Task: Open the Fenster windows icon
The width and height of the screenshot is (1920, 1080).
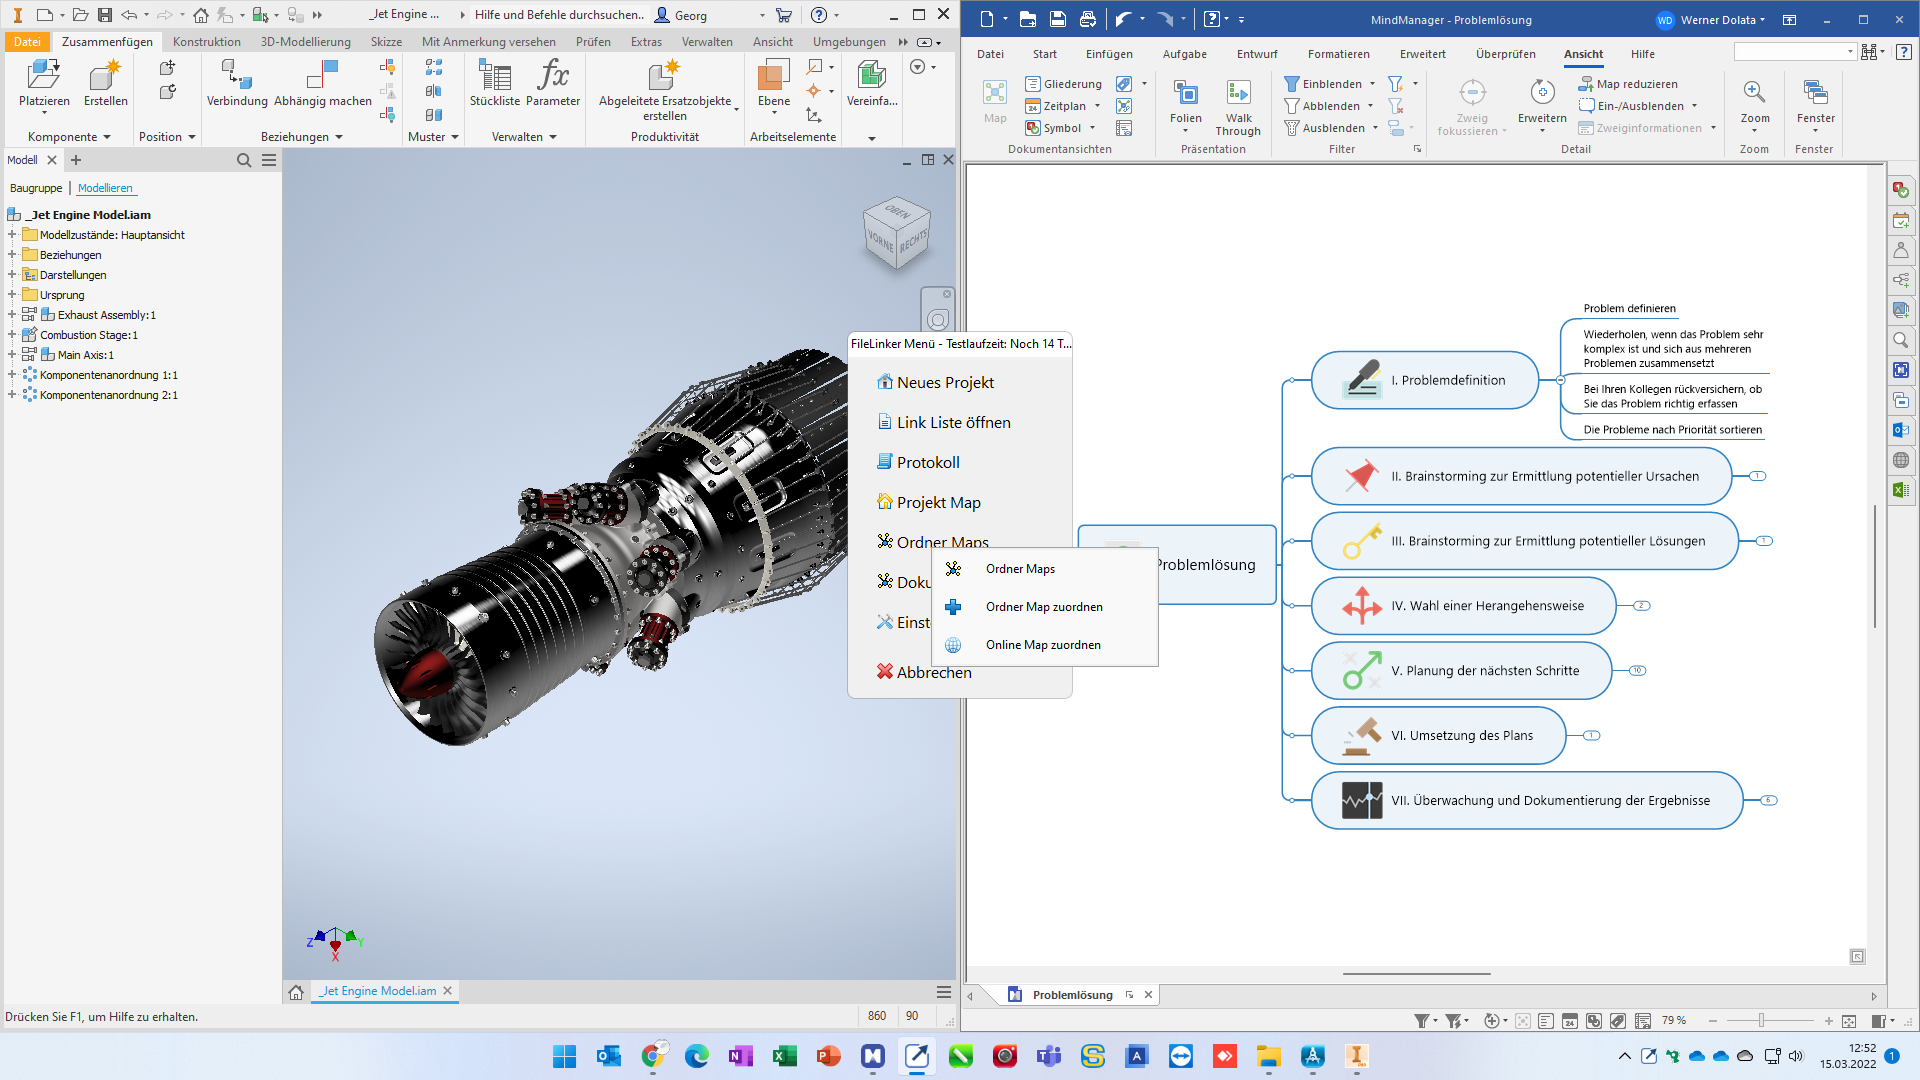Action: click(x=1815, y=92)
